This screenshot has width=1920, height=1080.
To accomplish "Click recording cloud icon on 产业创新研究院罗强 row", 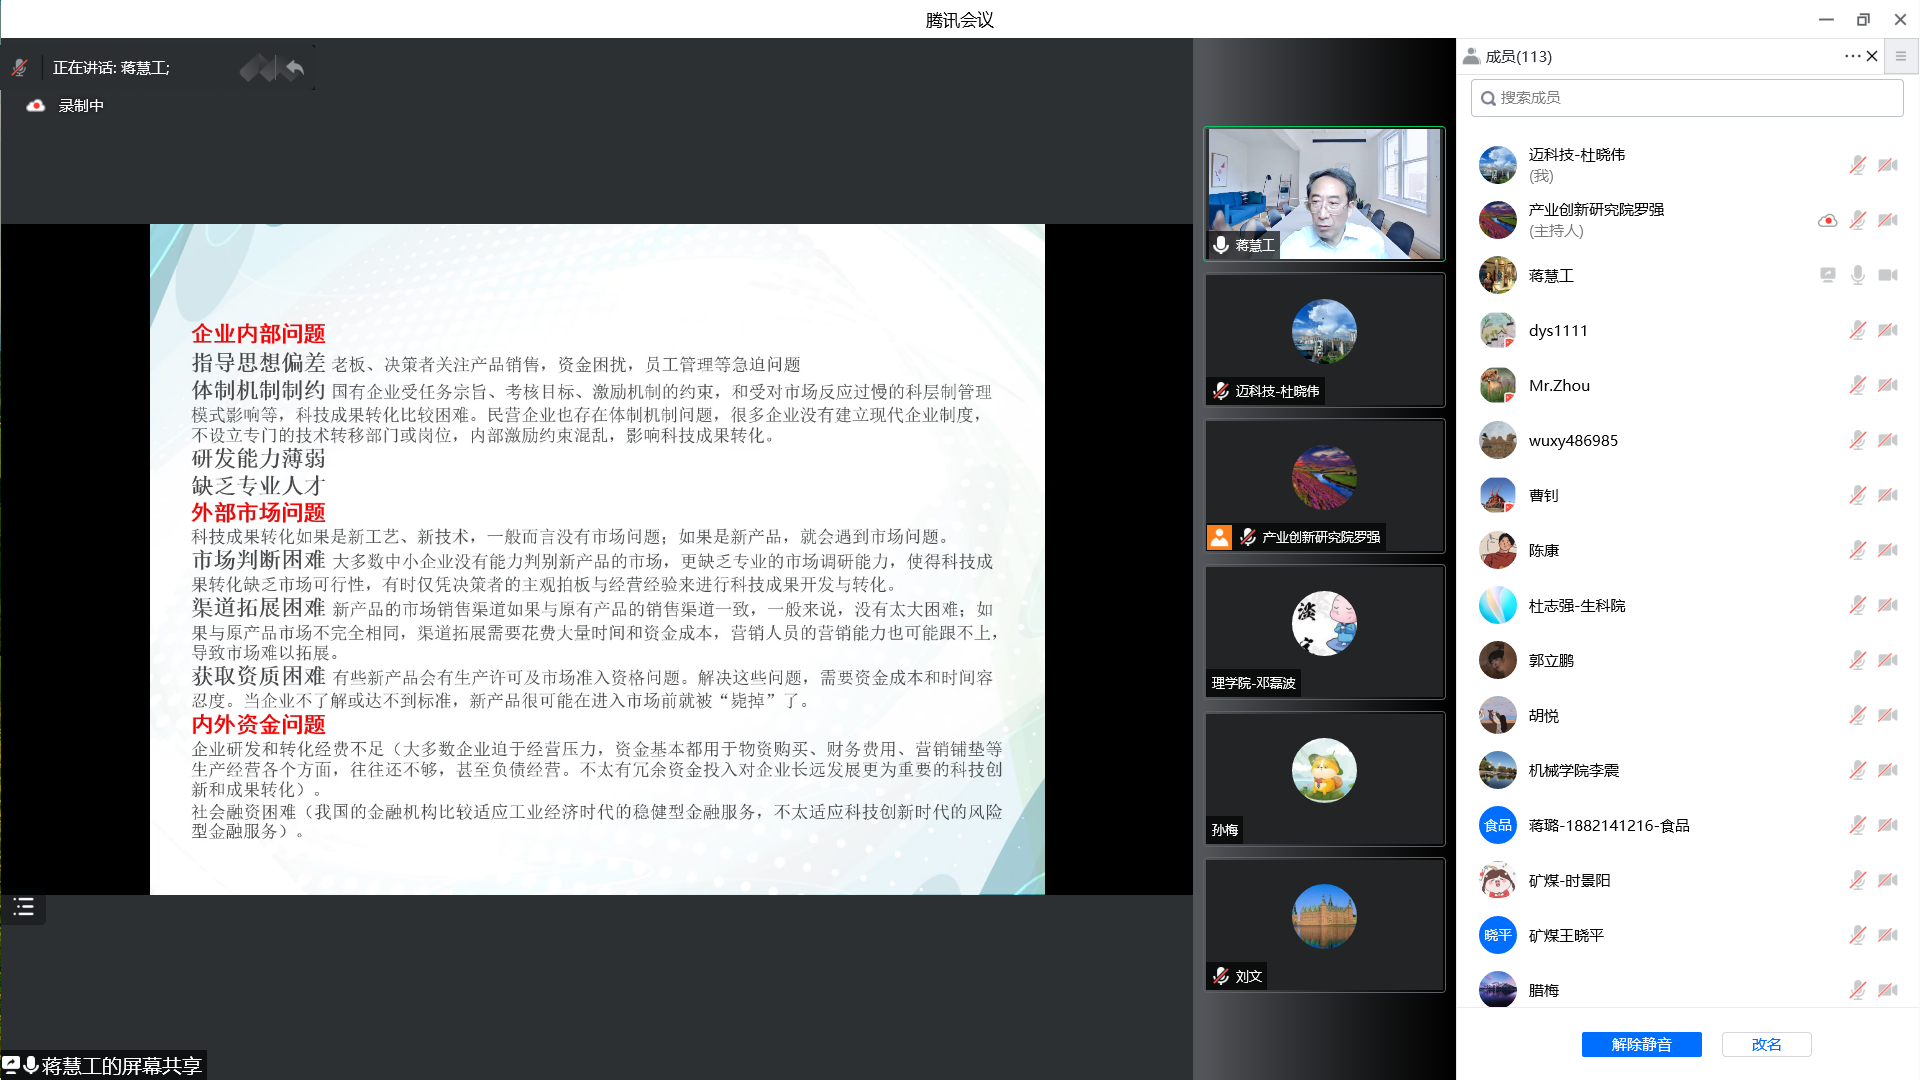I will pos(1827,220).
